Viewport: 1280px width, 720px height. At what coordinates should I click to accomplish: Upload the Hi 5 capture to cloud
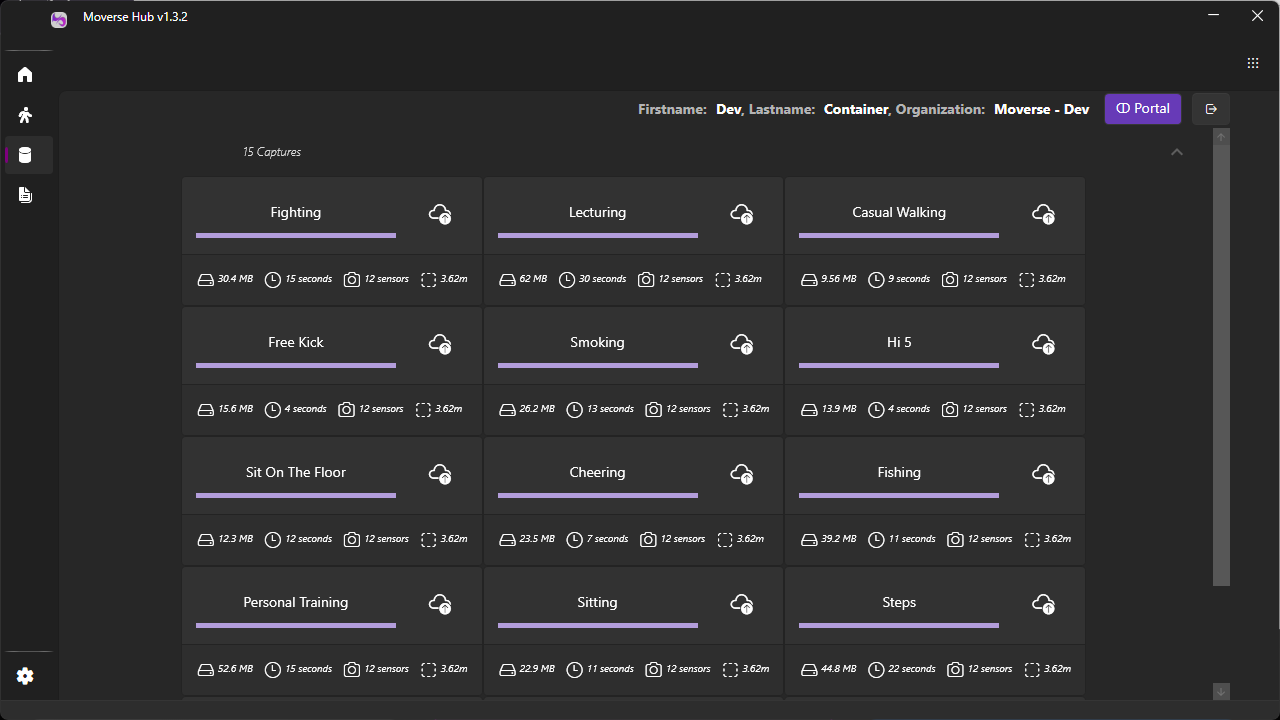pos(1043,344)
